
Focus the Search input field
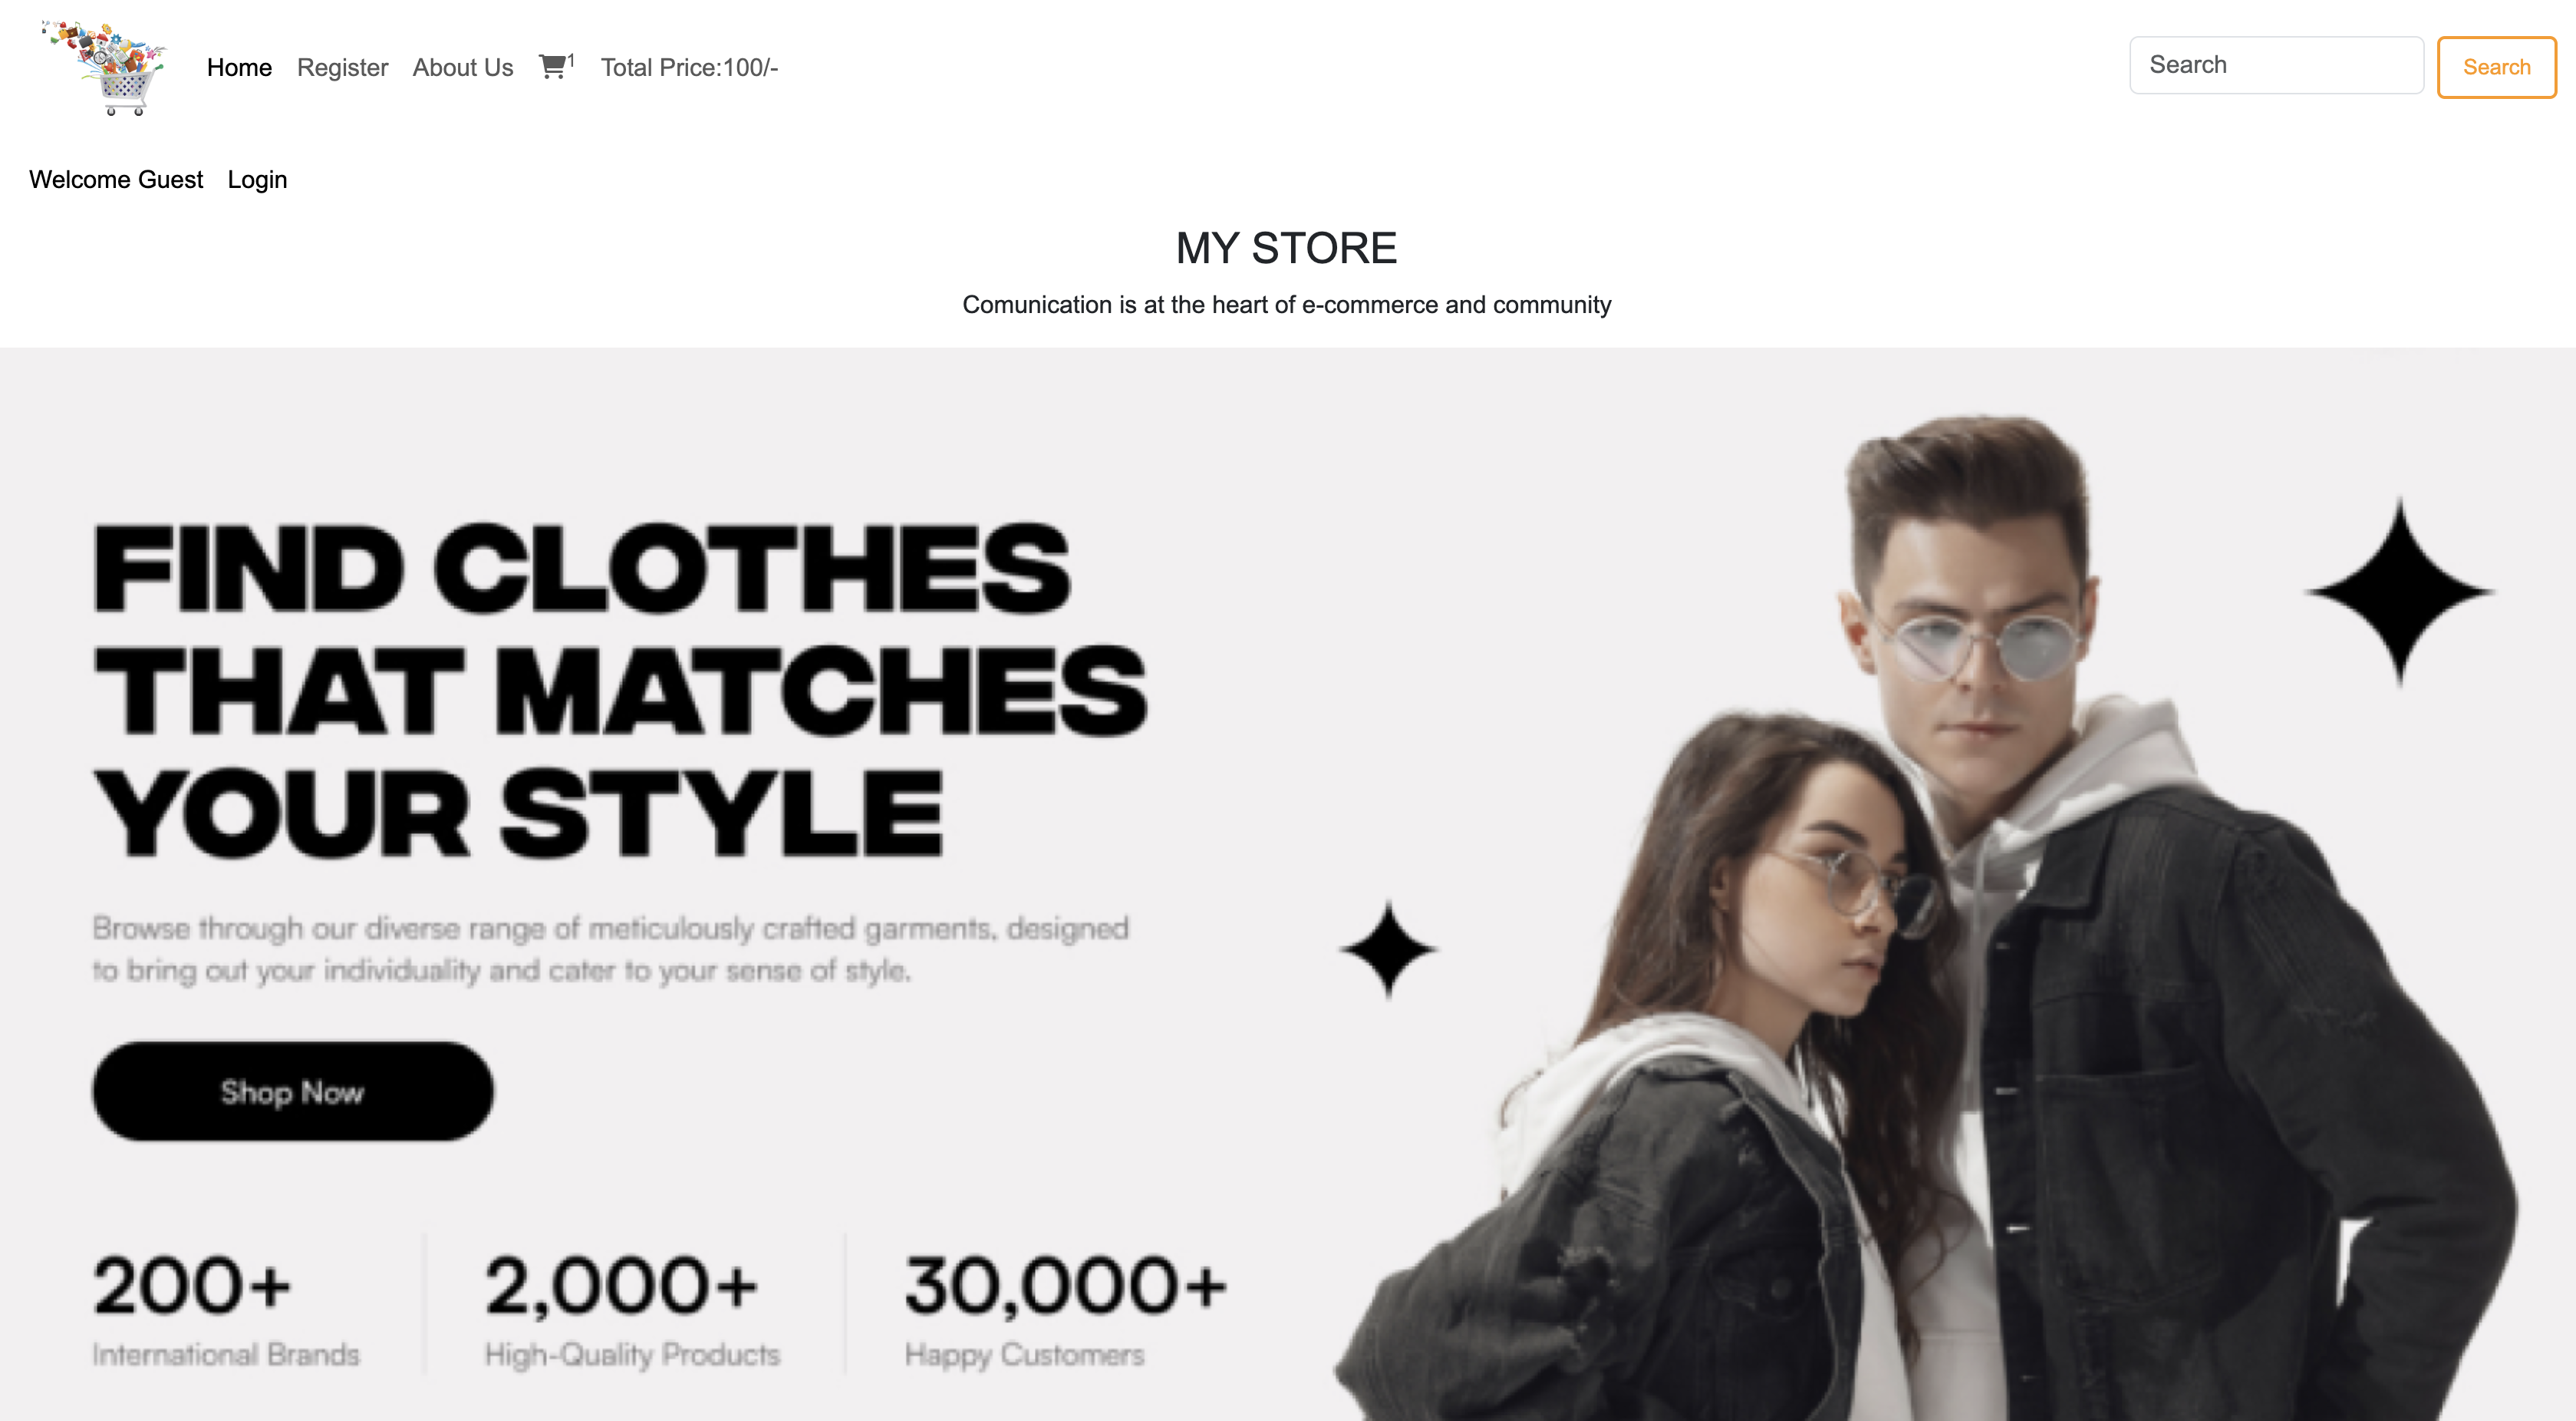2276,65
